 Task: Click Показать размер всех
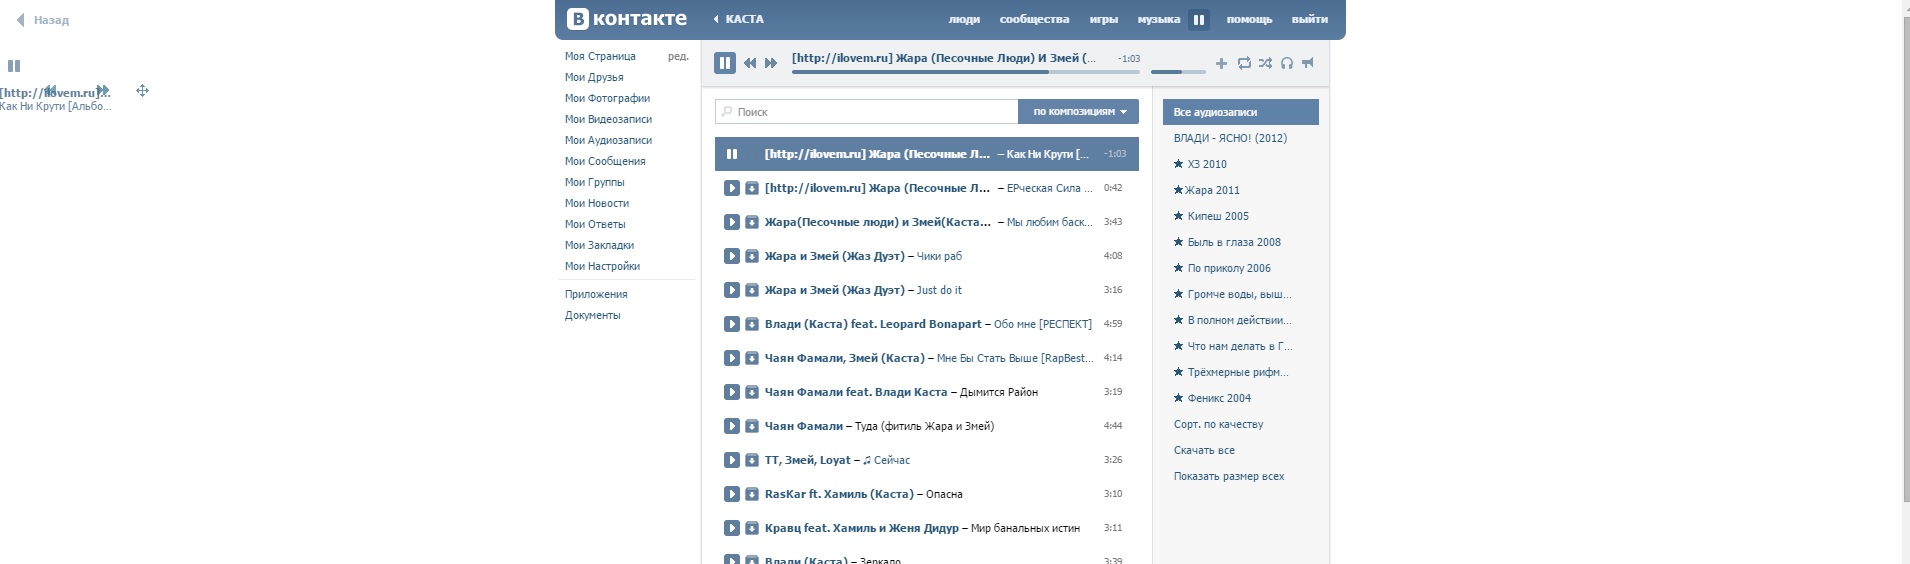click(x=1229, y=476)
